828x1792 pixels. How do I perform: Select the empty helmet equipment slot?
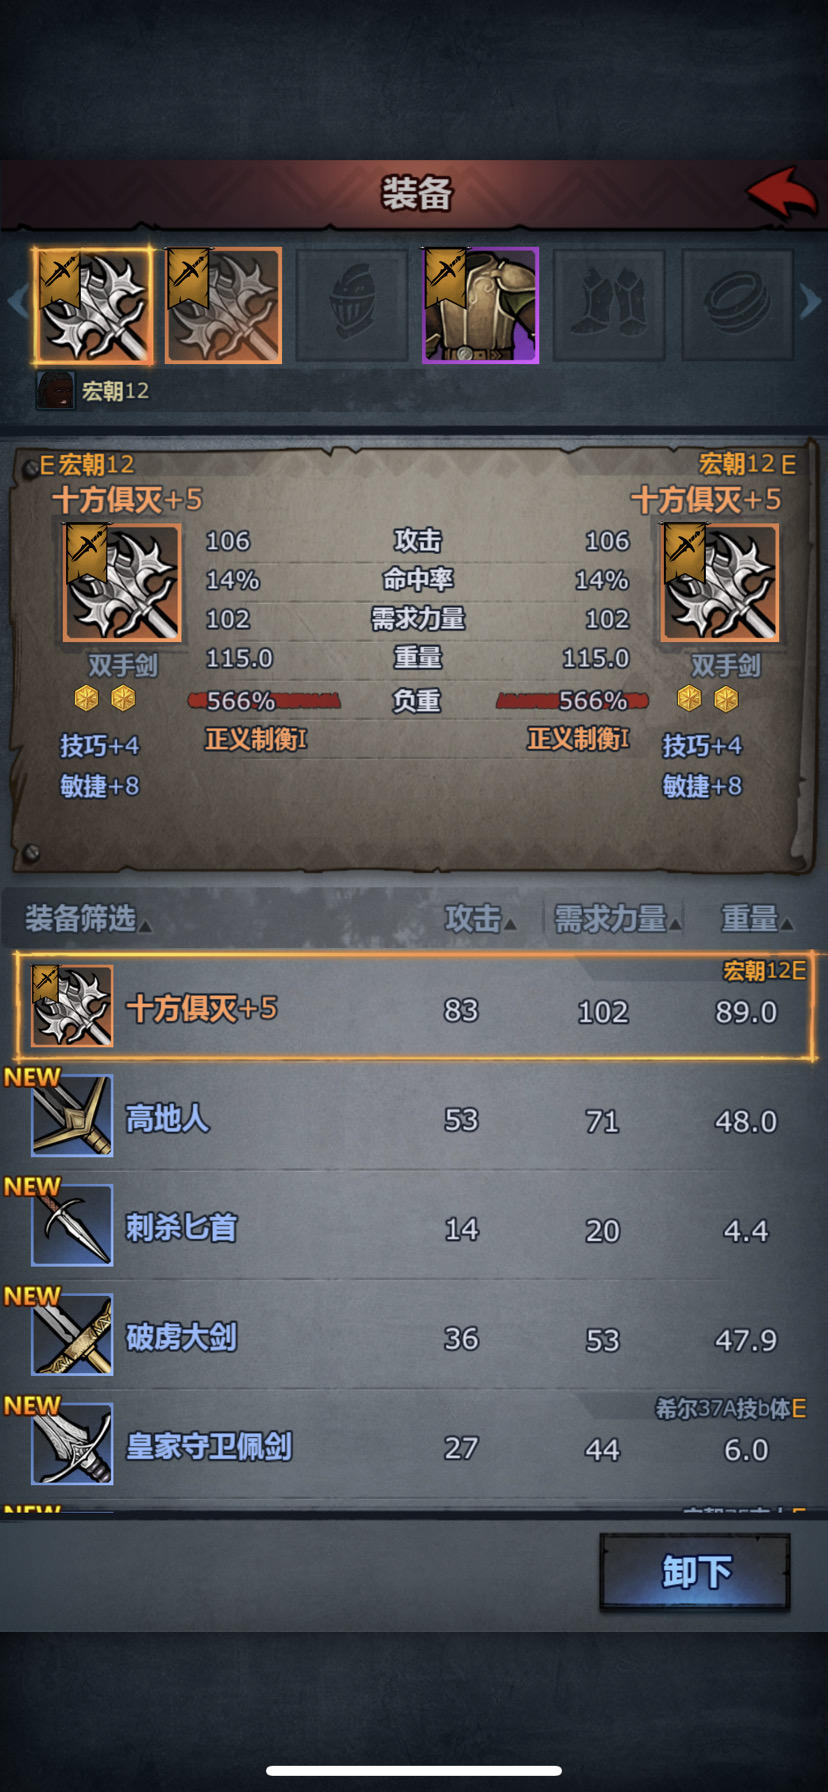point(352,305)
